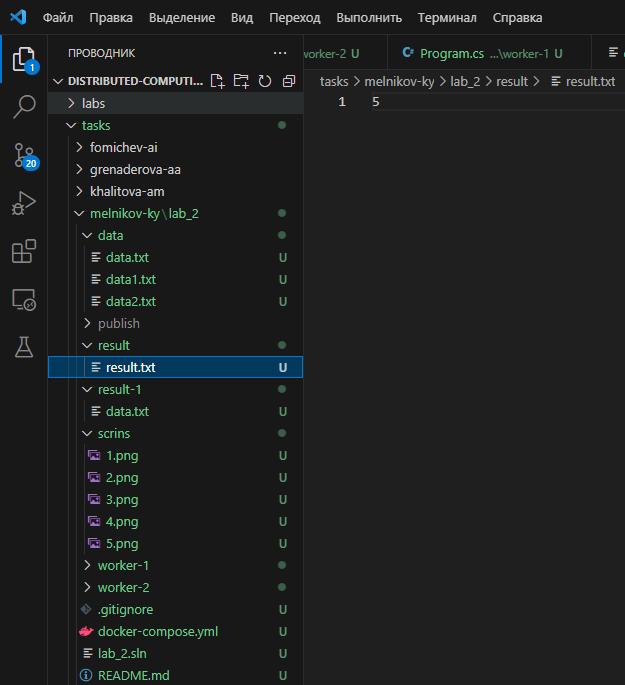Click the New Folder icon in Explorer
The image size is (625, 685).
pyautogui.click(x=240, y=81)
